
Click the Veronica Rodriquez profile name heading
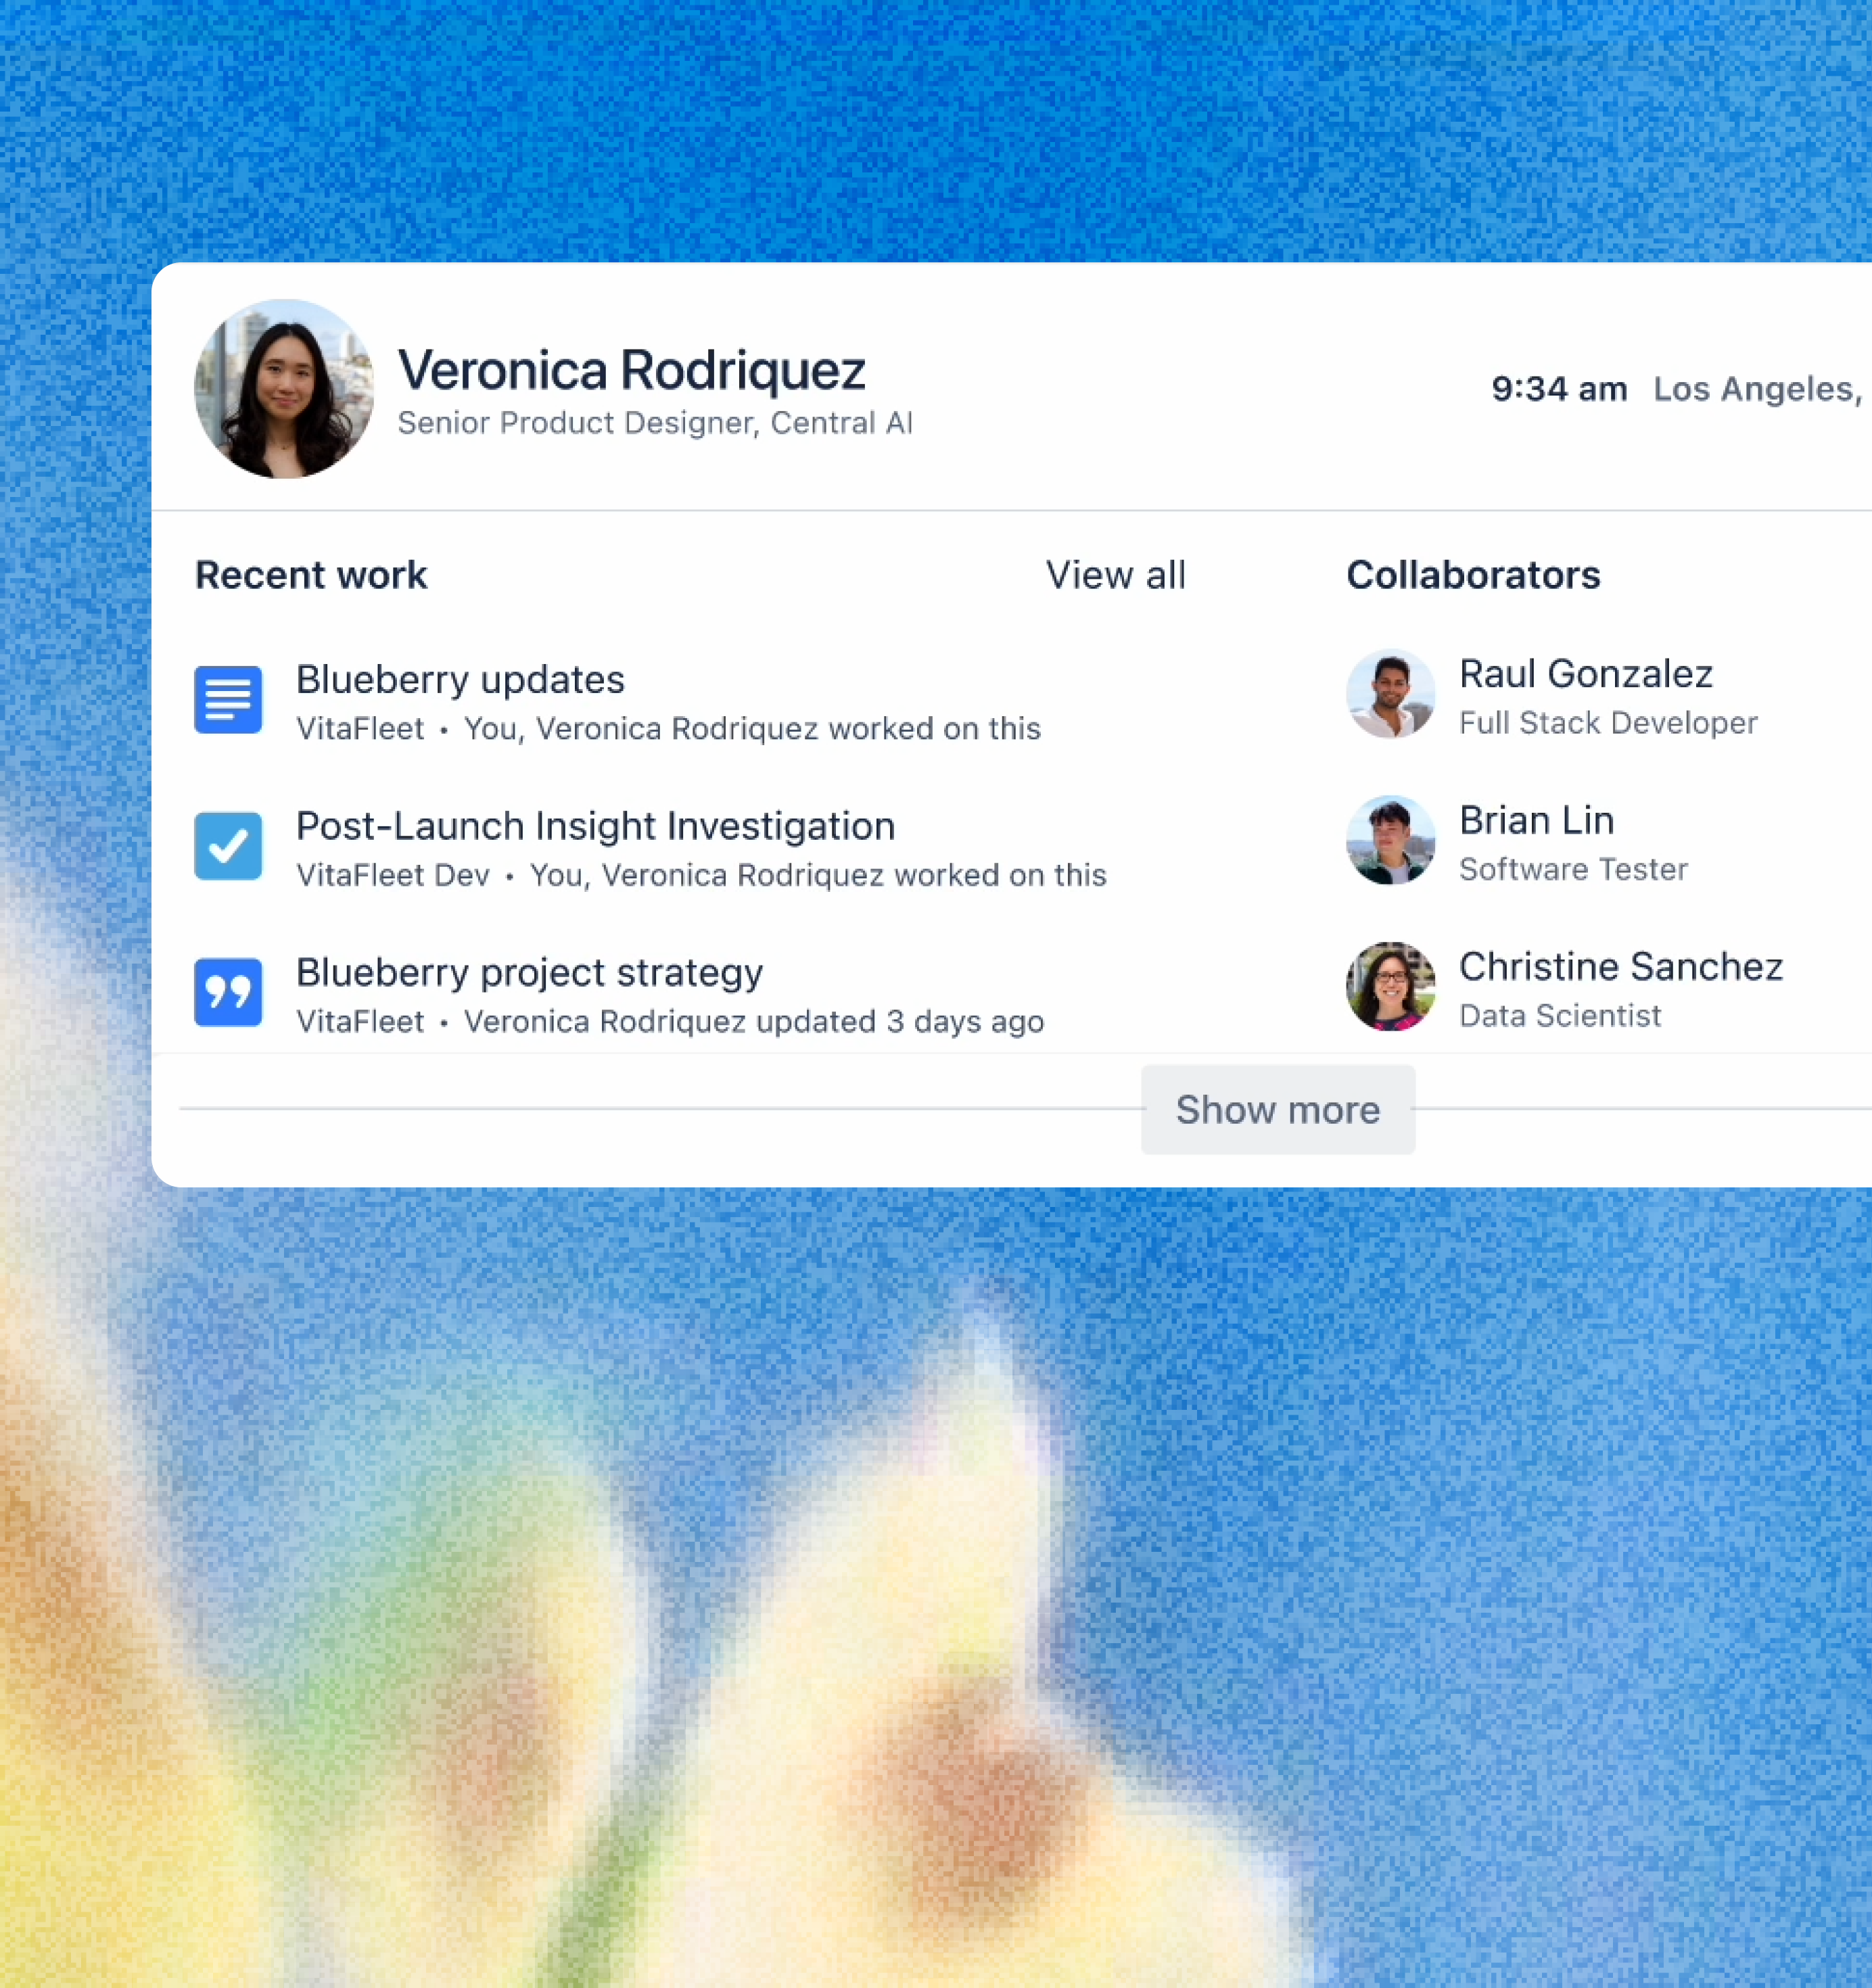coord(631,370)
